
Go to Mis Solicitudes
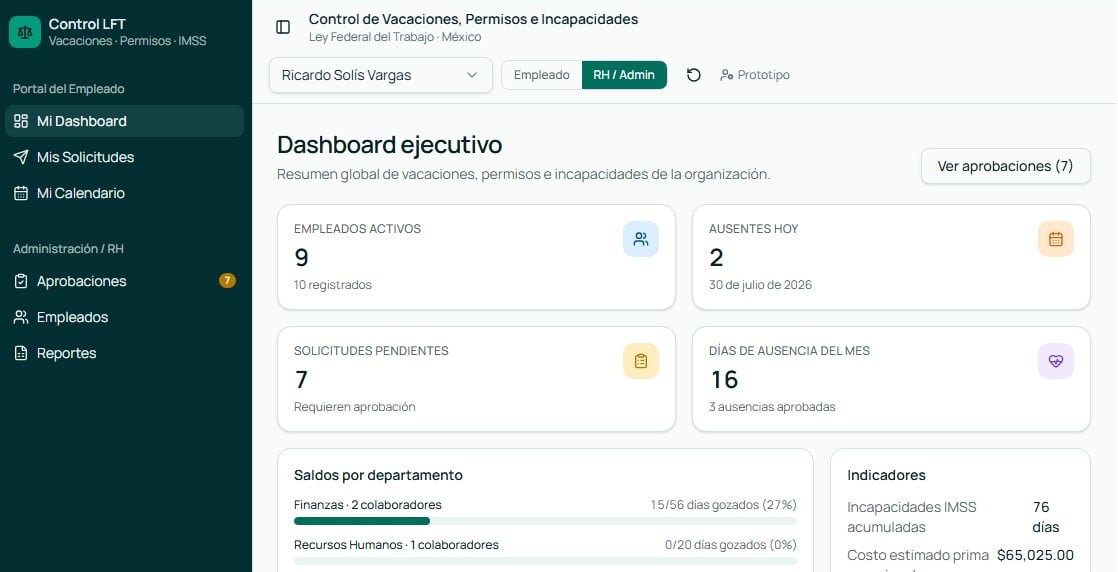click(125, 157)
